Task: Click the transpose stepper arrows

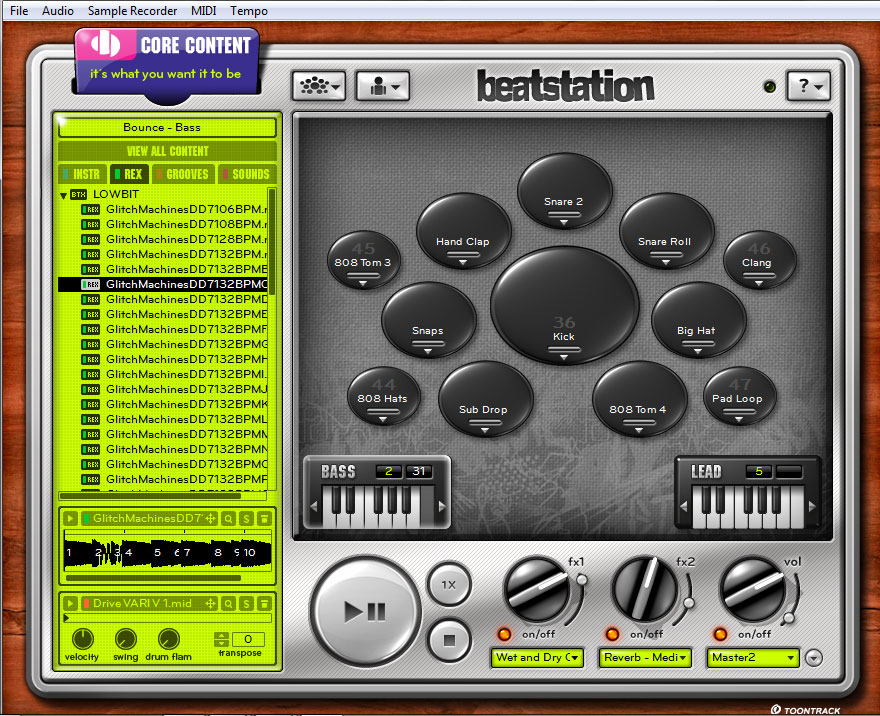Action: [221, 639]
